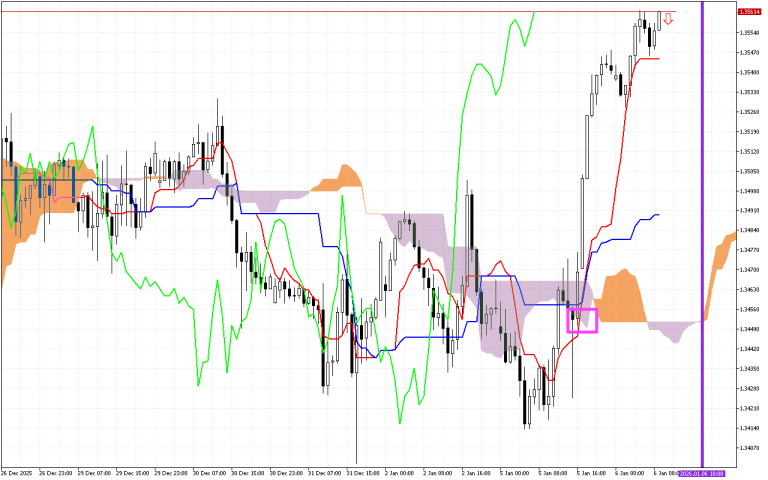Click the 1.34770 price axis label
768x480 pixels.
point(749,250)
